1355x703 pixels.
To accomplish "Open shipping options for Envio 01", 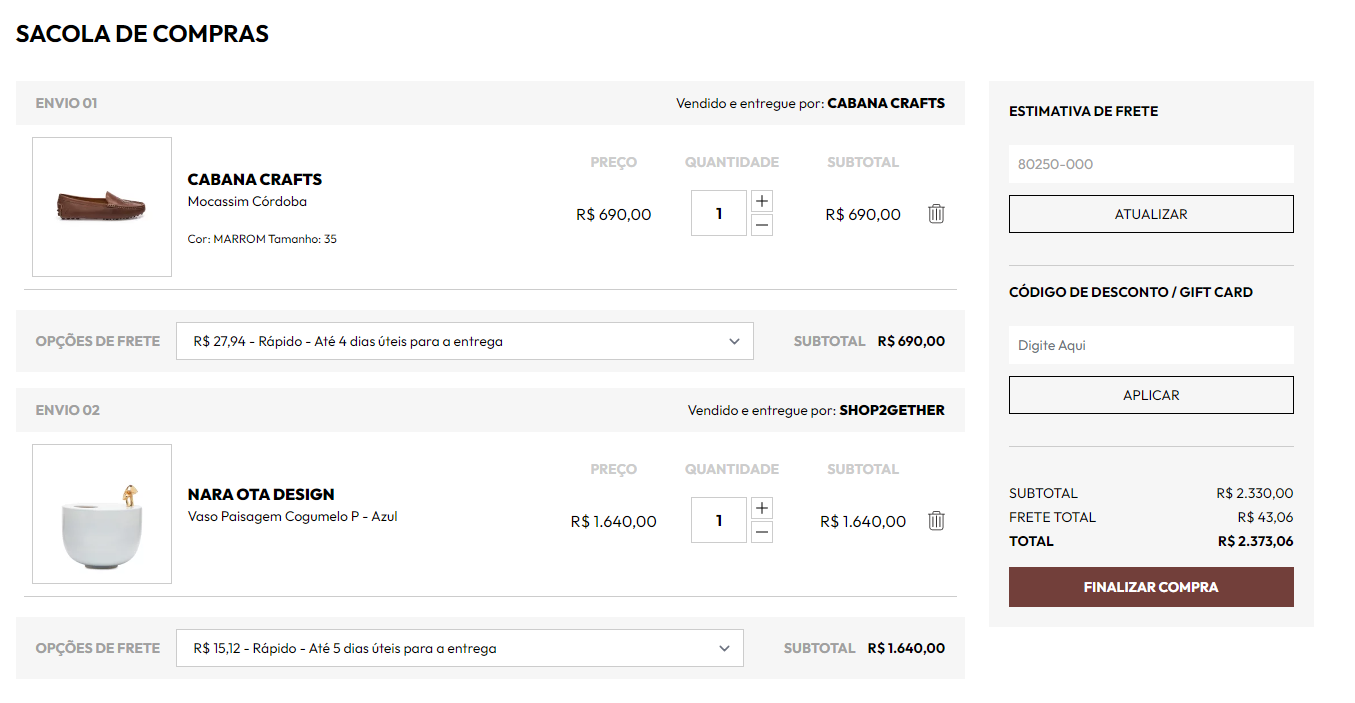I will point(465,341).
